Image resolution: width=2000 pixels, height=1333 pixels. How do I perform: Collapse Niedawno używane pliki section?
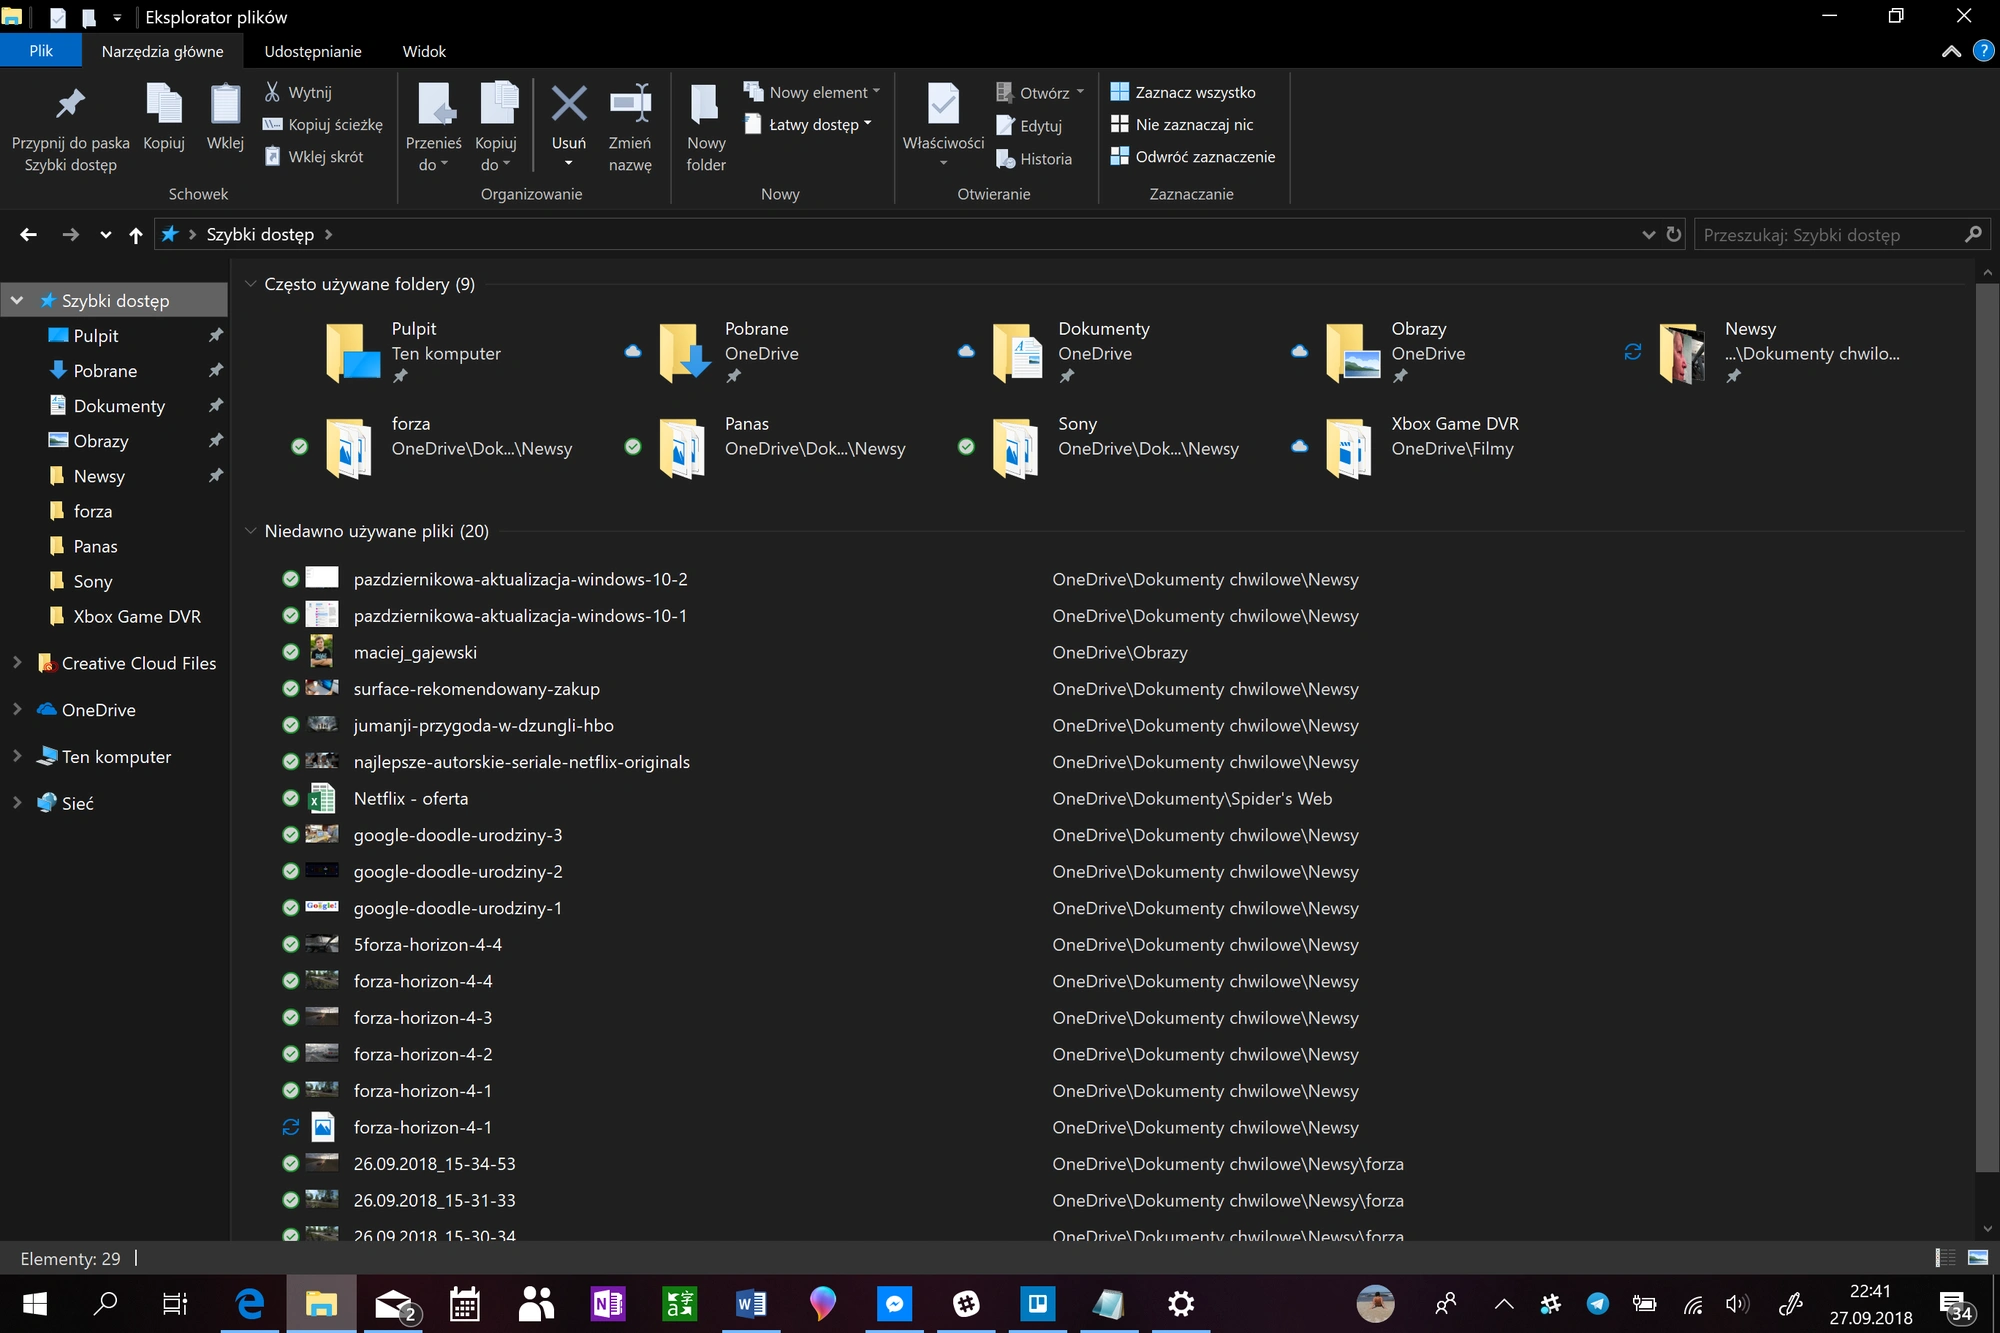[x=251, y=531]
